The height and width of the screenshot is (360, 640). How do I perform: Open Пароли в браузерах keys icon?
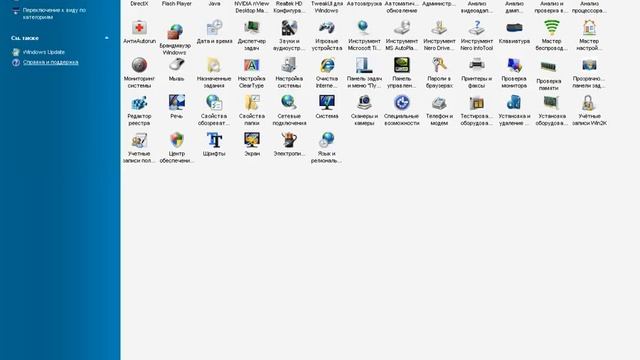439,65
